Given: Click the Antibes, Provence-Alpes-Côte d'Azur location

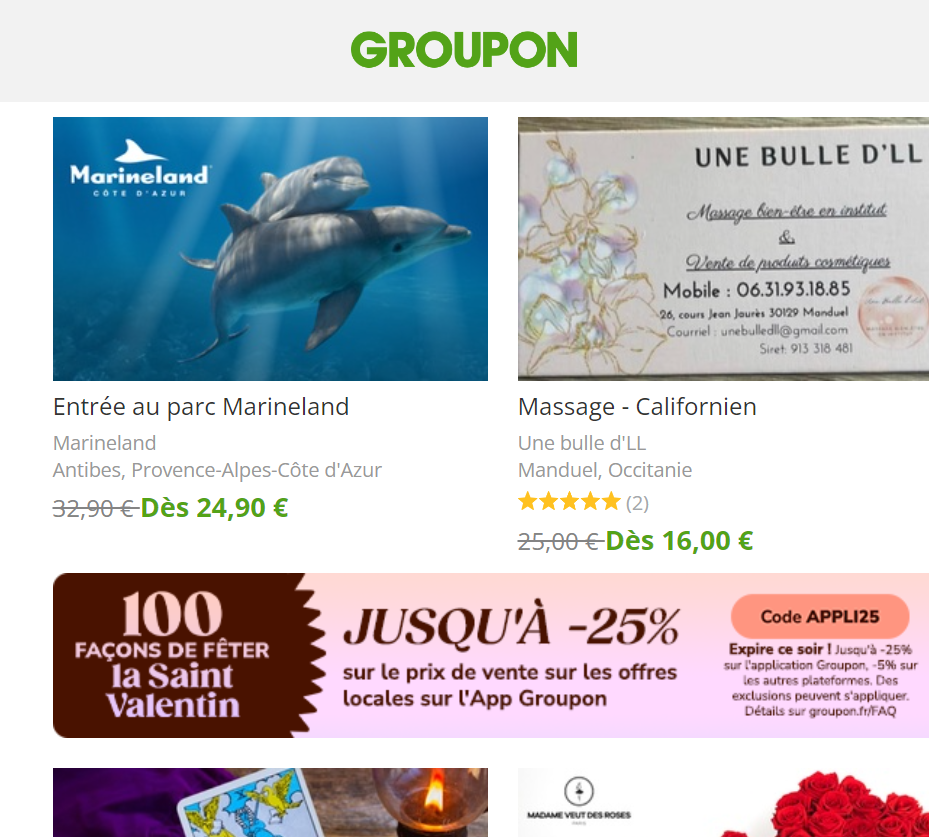Looking at the screenshot, I should click(217, 470).
